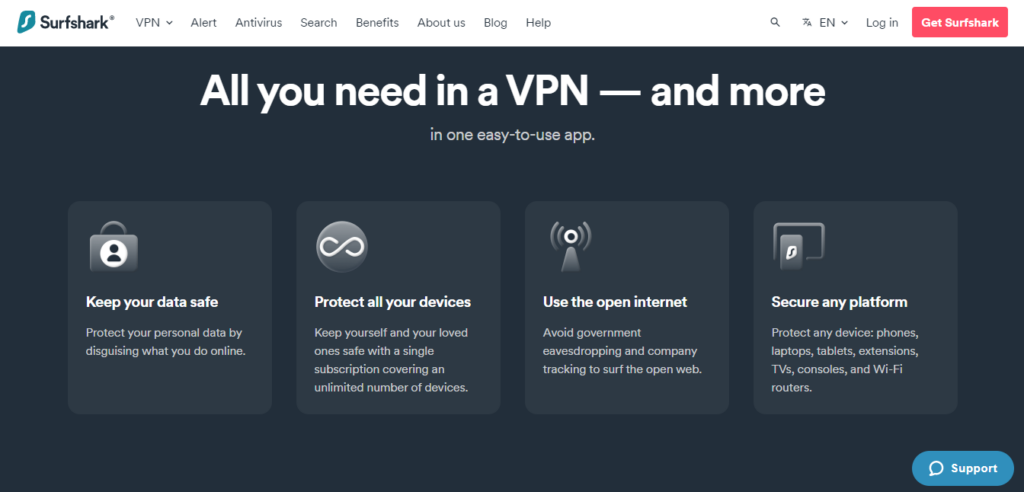Image resolution: width=1024 pixels, height=492 pixels.
Task: Click the Support chat bubble icon
Action: point(936,468)
